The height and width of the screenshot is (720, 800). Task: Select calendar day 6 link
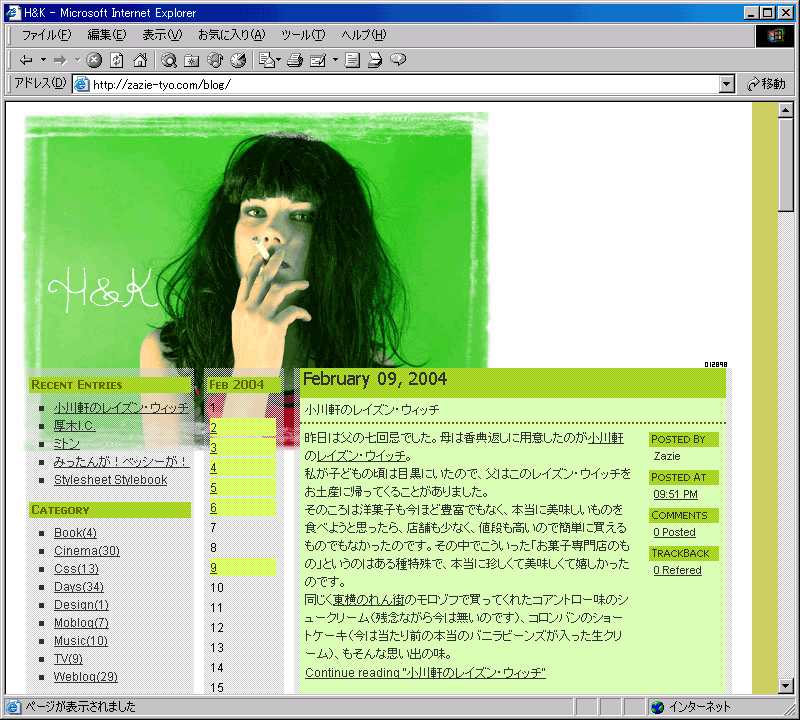213,508
